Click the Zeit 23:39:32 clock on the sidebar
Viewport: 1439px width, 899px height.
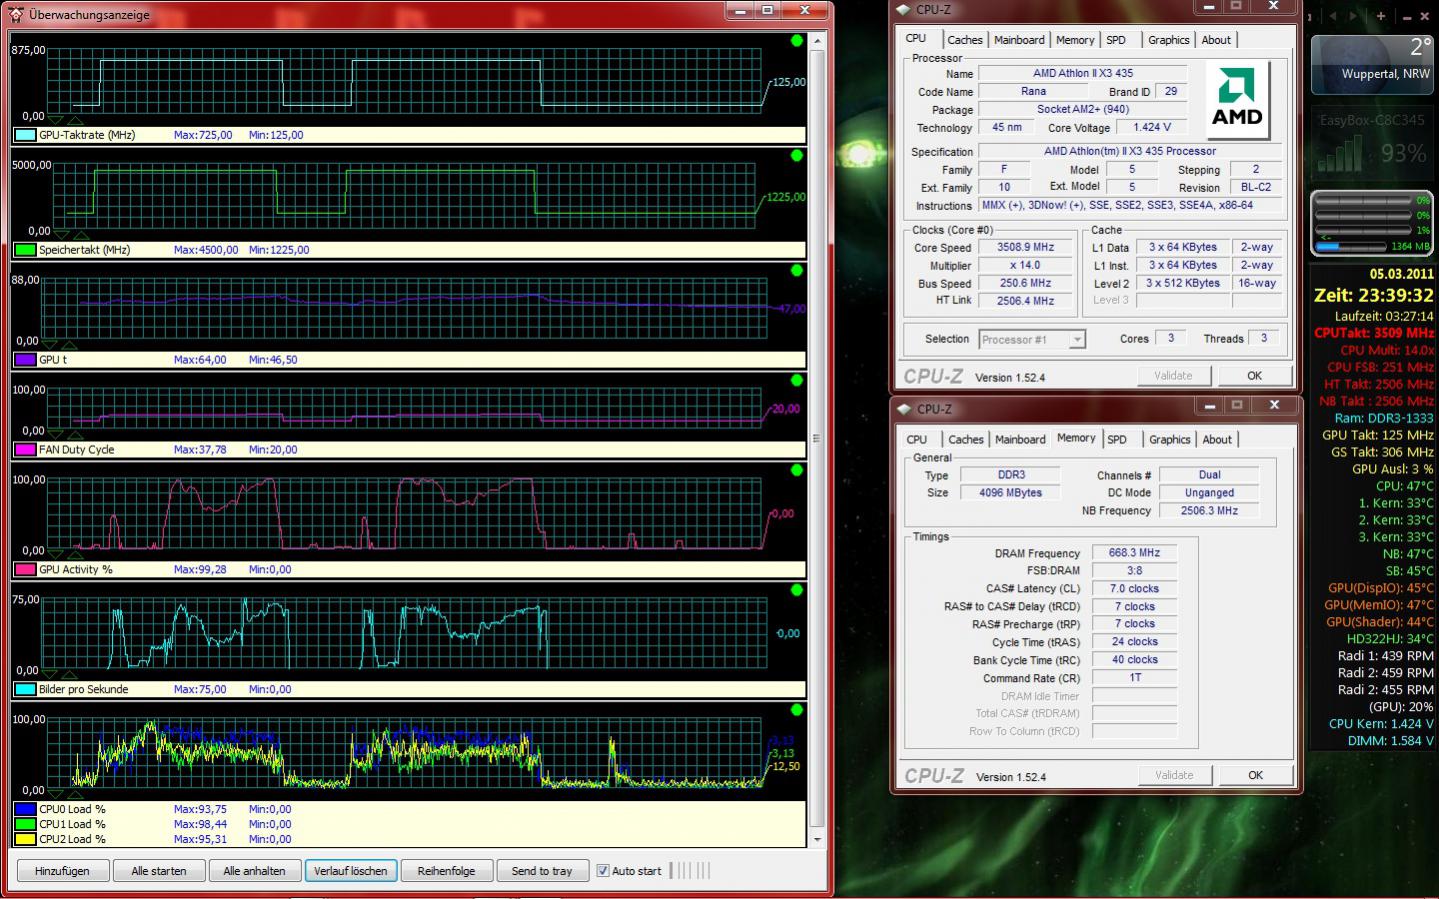click(1374, 295)
